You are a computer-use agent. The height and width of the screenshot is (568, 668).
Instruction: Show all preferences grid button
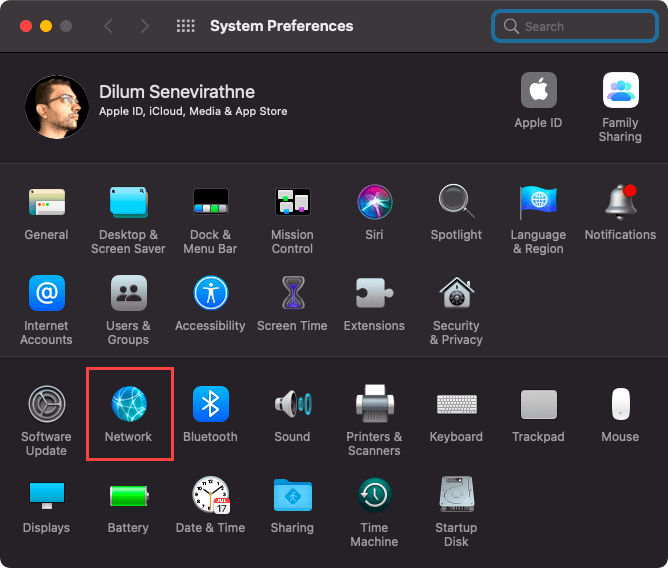point(186,26)
